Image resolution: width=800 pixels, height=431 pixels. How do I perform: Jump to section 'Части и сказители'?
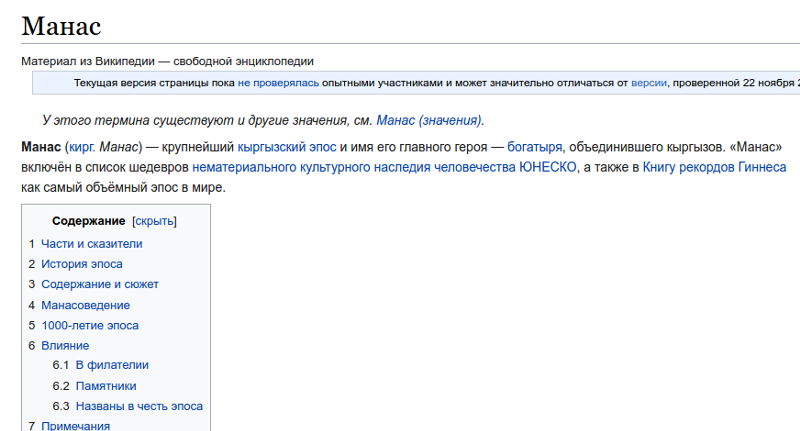tap(92, 244)
